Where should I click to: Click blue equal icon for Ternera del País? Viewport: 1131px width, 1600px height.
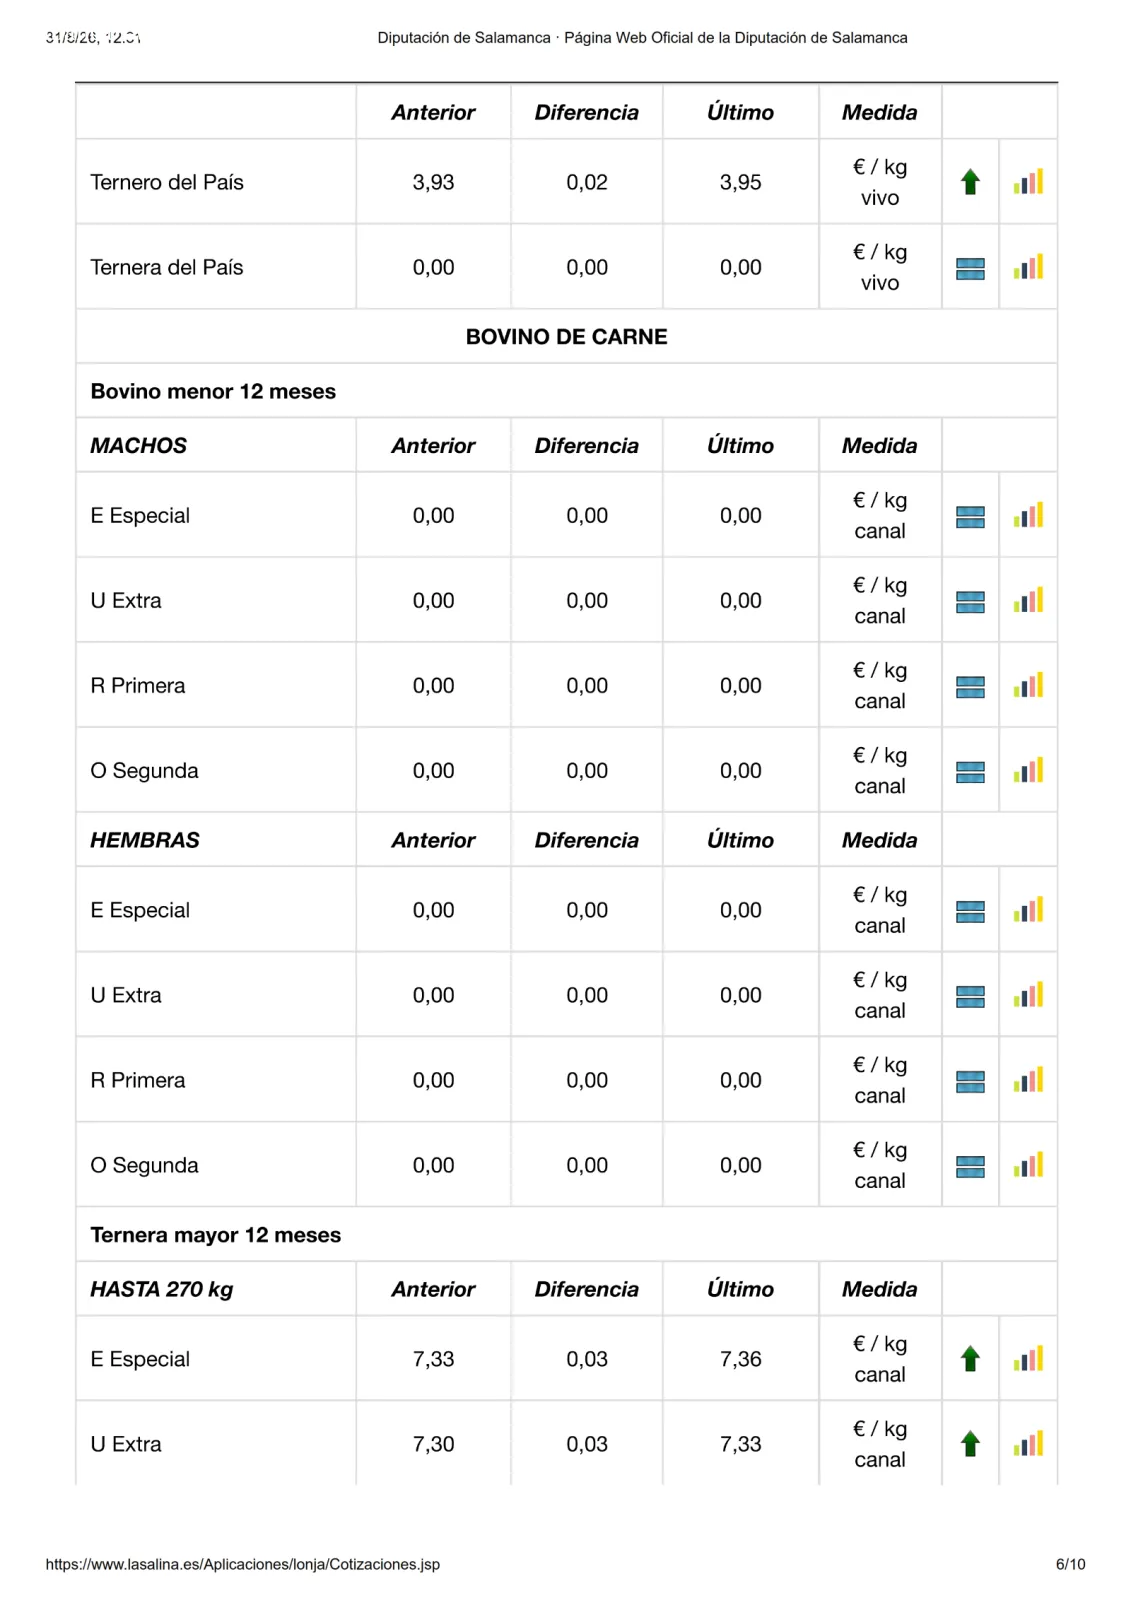[x=970, y=268]
